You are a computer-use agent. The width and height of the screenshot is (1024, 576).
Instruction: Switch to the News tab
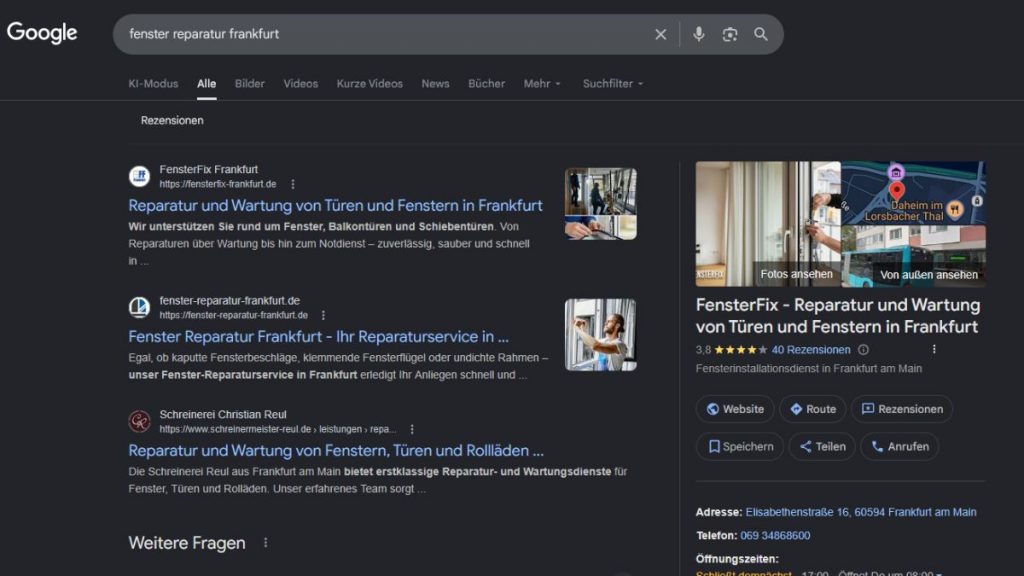[435, 84]
